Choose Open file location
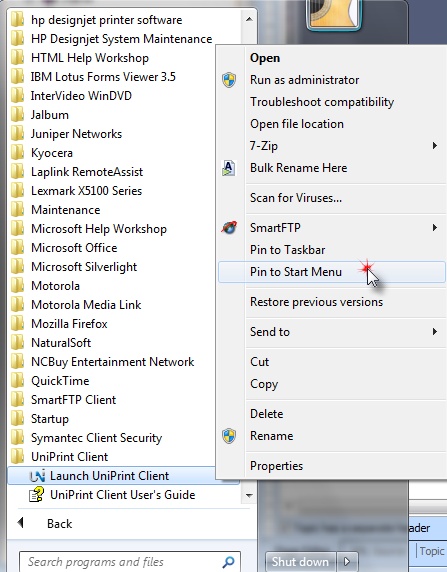 pos(297,124)
